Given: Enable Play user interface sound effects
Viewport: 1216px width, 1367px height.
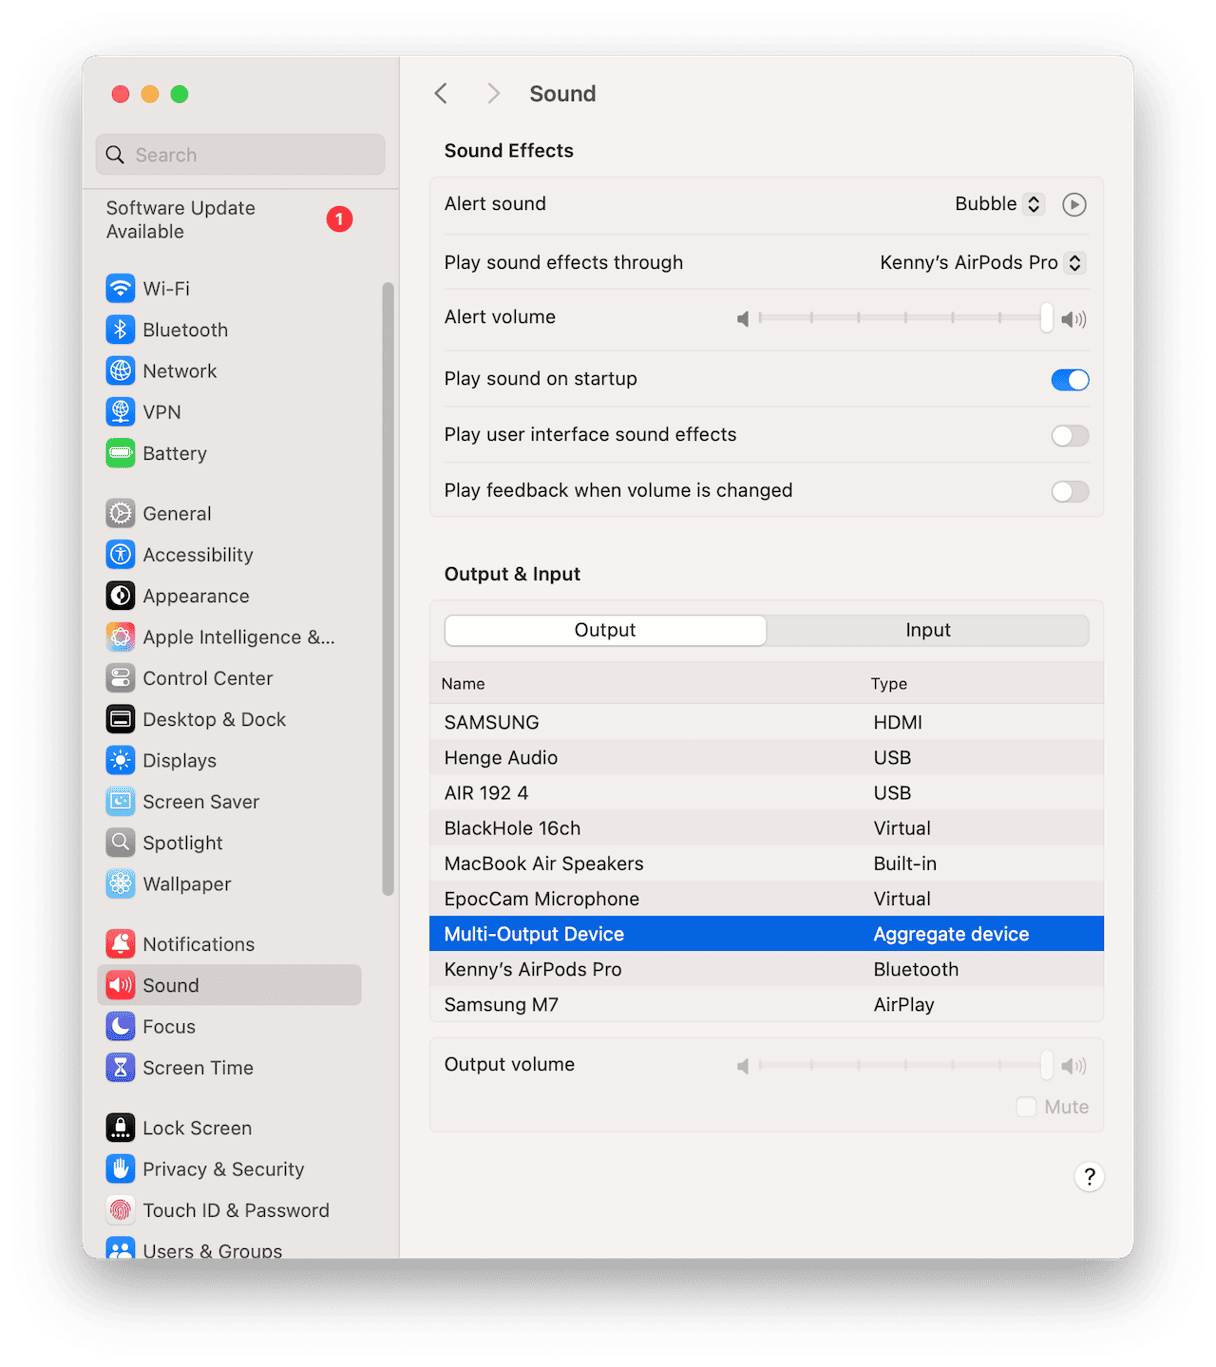Looking at the screenshot, I should (1070, 436).
